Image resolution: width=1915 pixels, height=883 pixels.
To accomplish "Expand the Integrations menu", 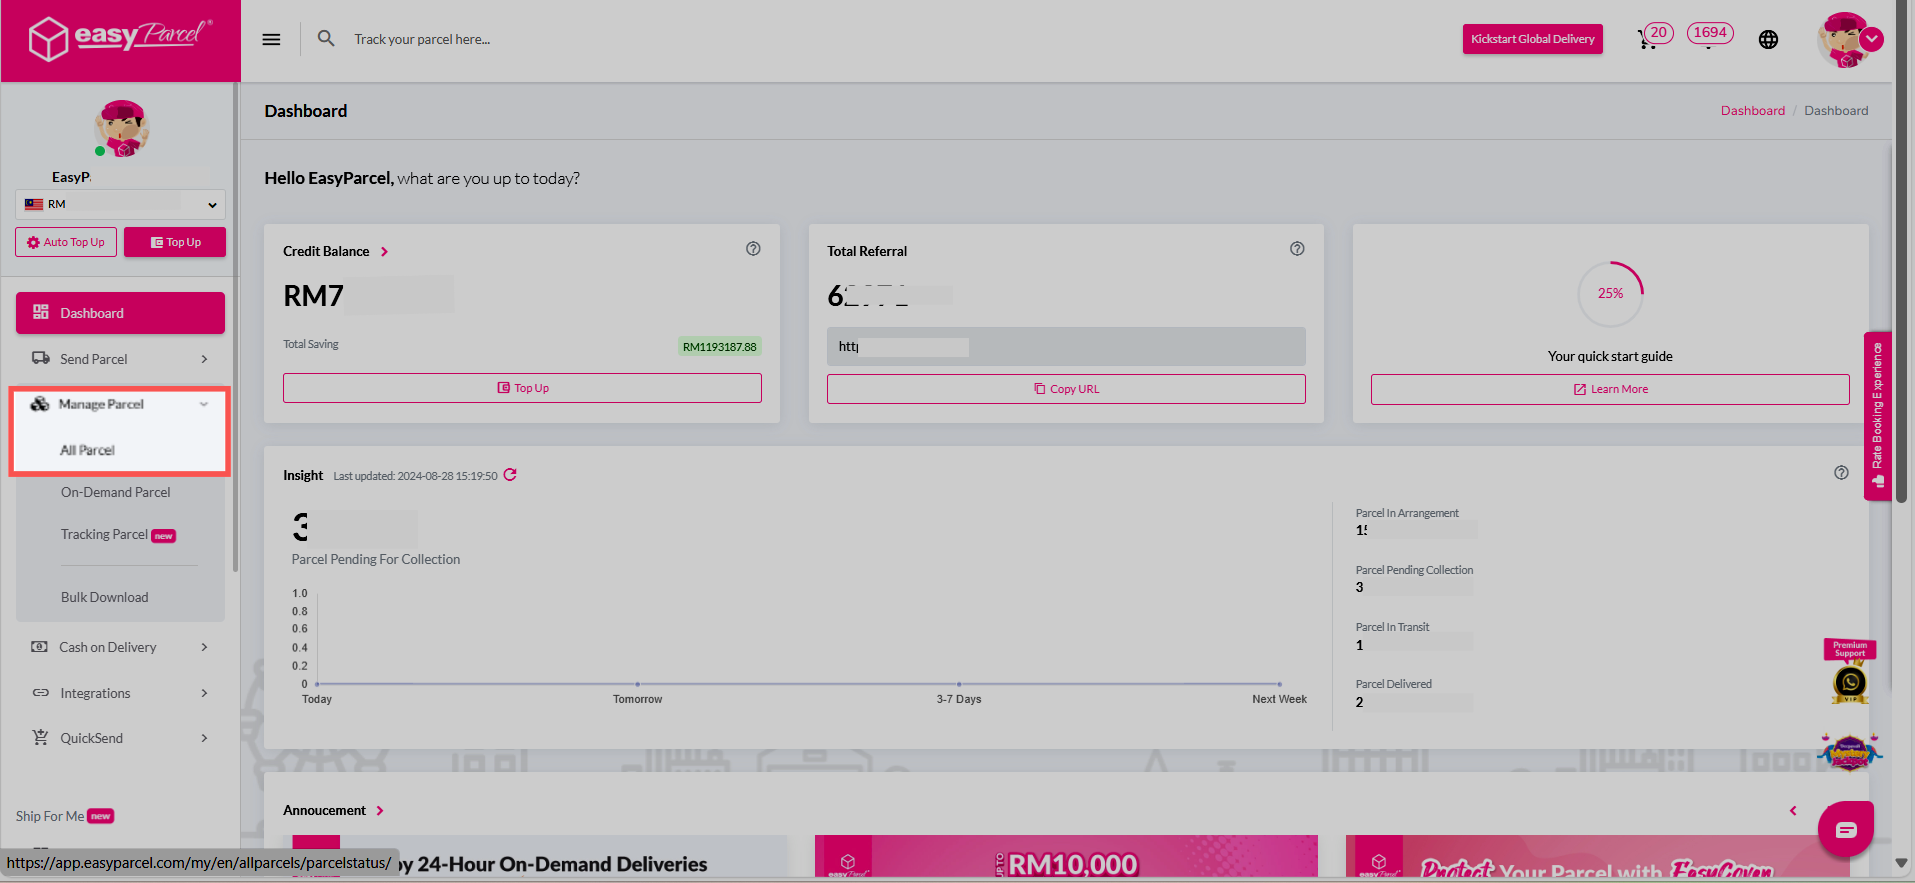I will [x=120, y=693].
